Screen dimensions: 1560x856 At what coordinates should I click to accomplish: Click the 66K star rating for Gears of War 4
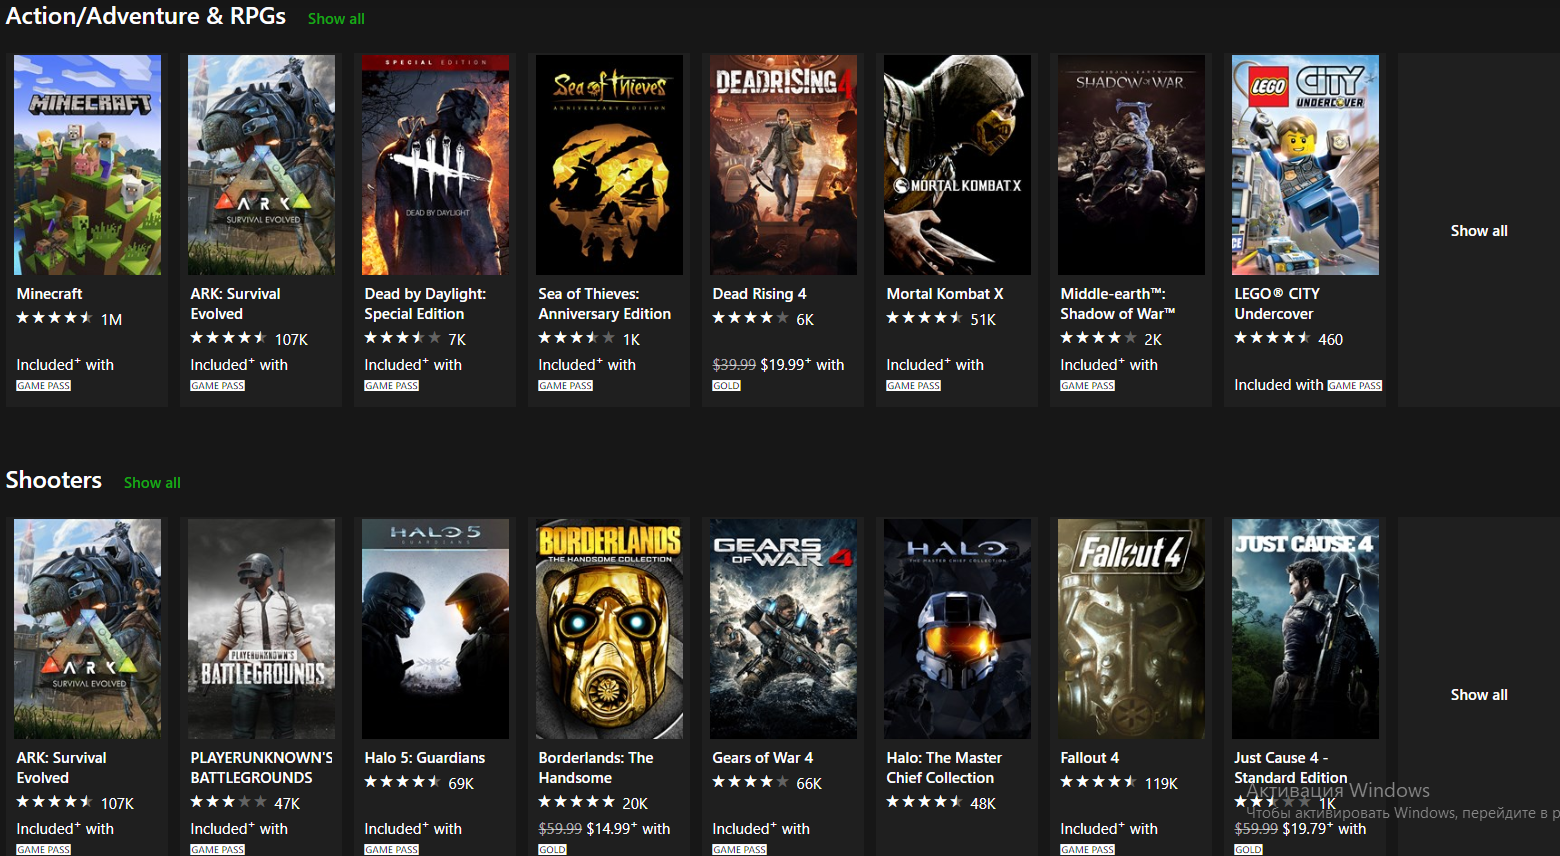click(x=767, y=783)
